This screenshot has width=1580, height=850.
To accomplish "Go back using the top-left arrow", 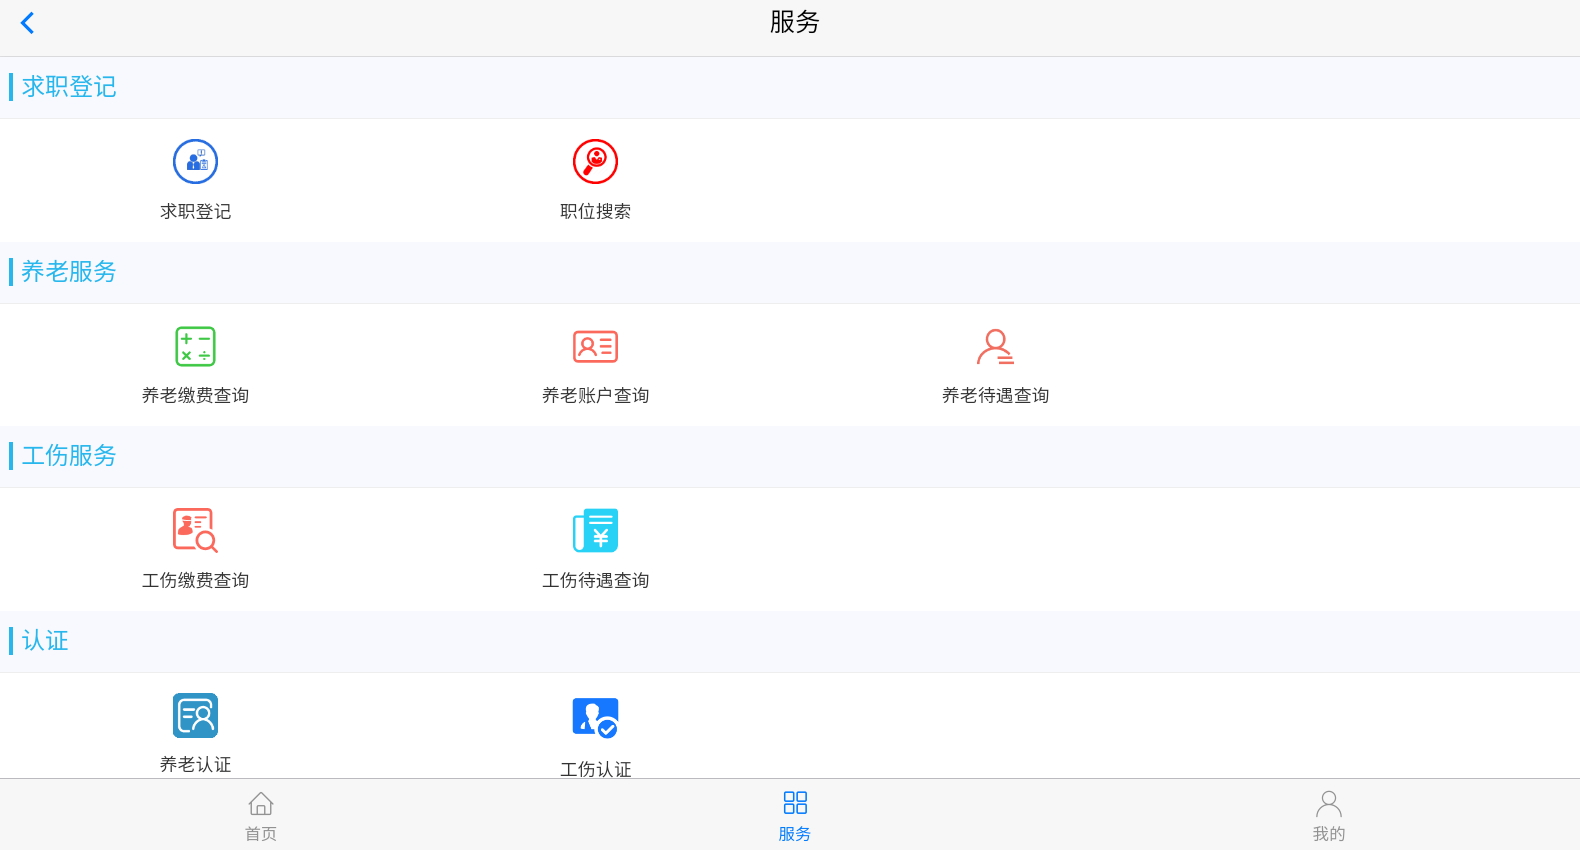I will [28, 23].
